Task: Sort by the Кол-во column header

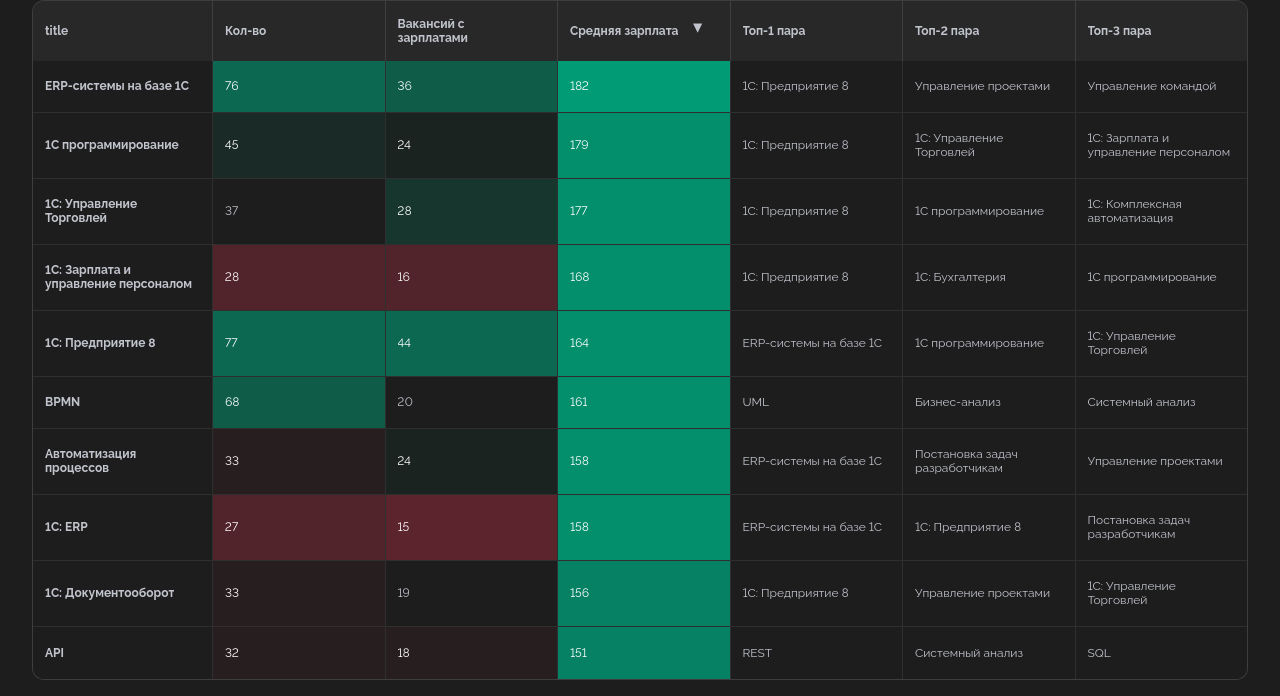Action: [x=245, y=31]
